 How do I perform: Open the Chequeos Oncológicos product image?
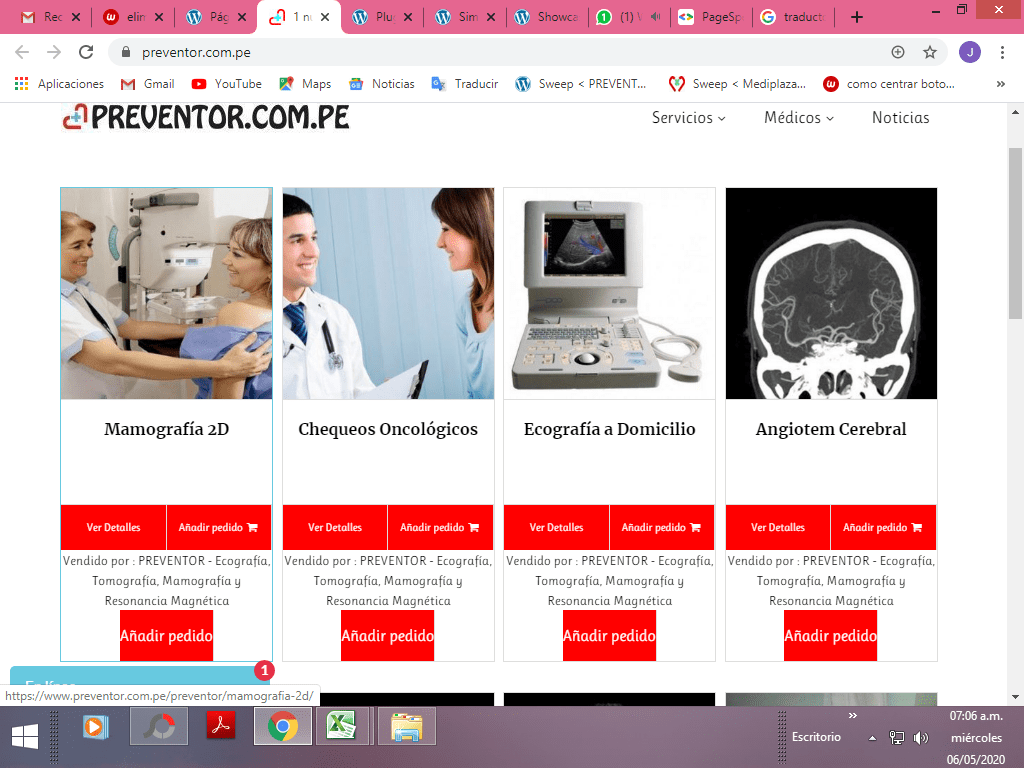pyautogui.click(x=388, y=293)
